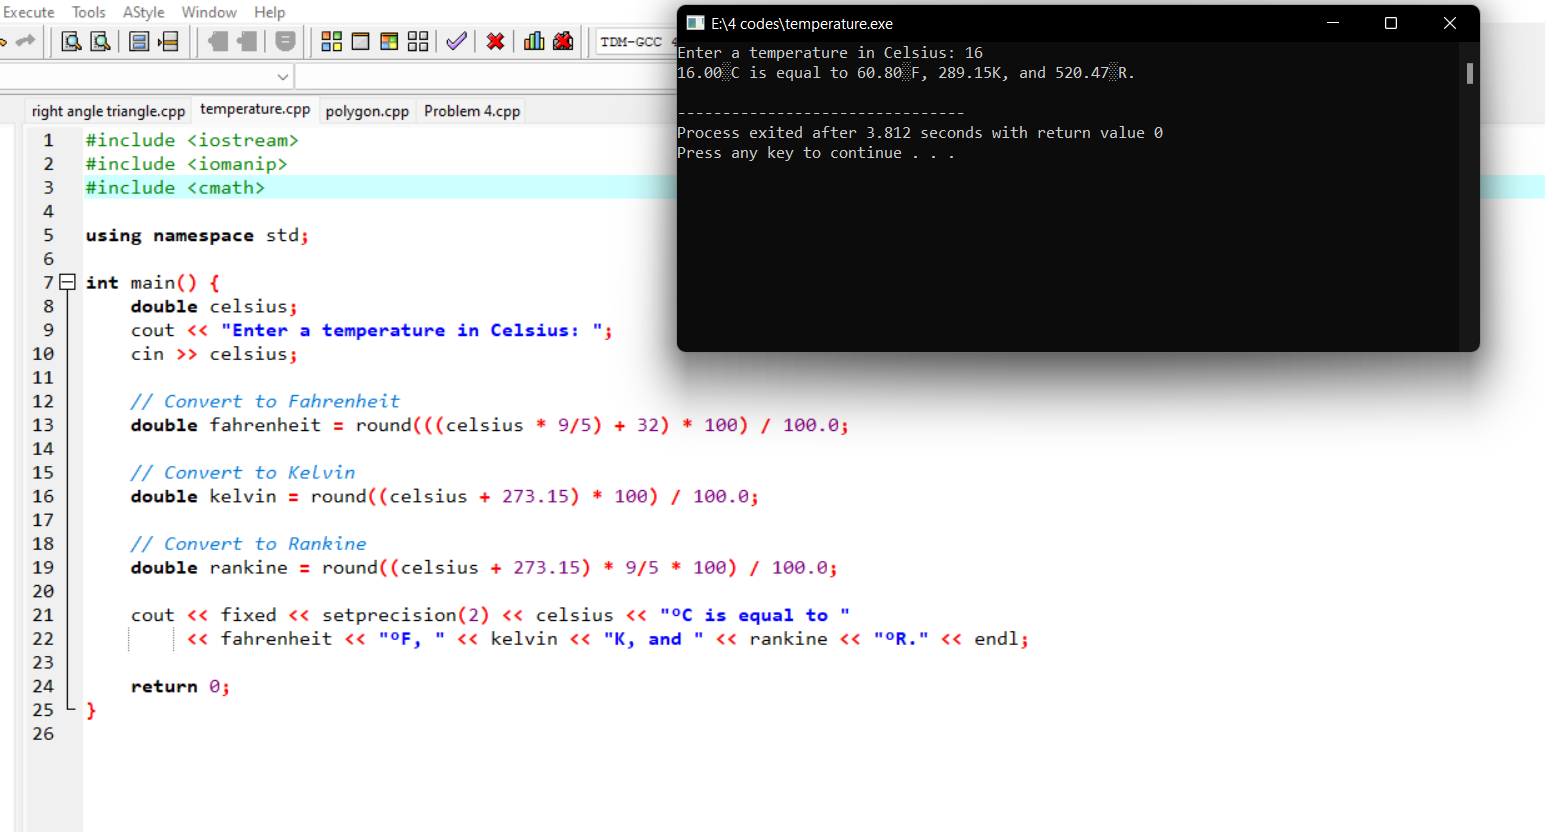The height and width of the screenshot is (832, 1545).
Task: Click the '<< fahrenheit <<' continuation line
Action: 608,638
